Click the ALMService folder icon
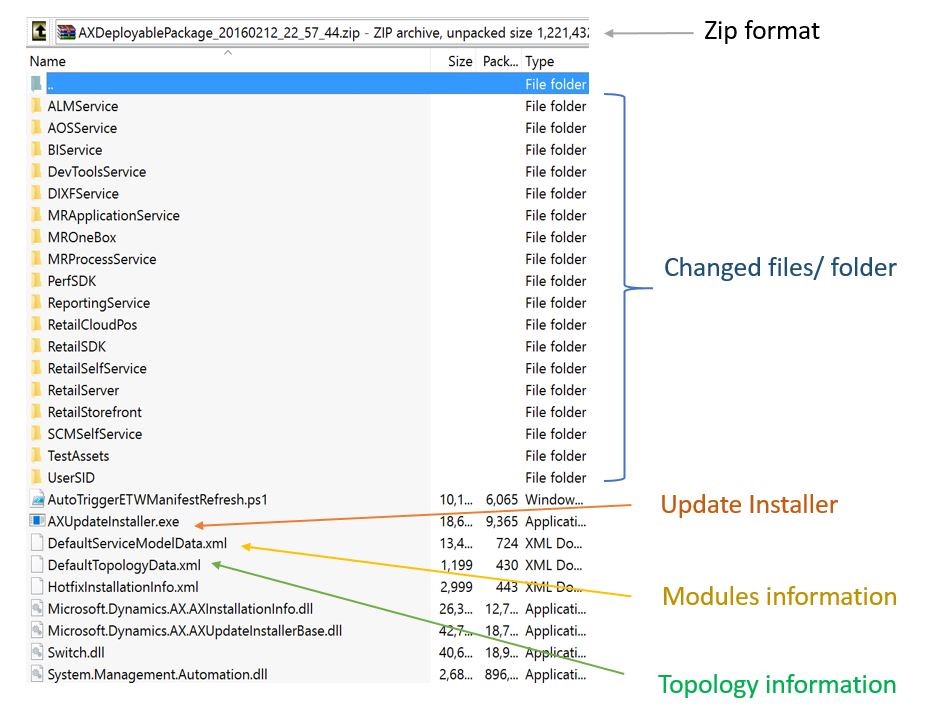 tap(36, 106)
